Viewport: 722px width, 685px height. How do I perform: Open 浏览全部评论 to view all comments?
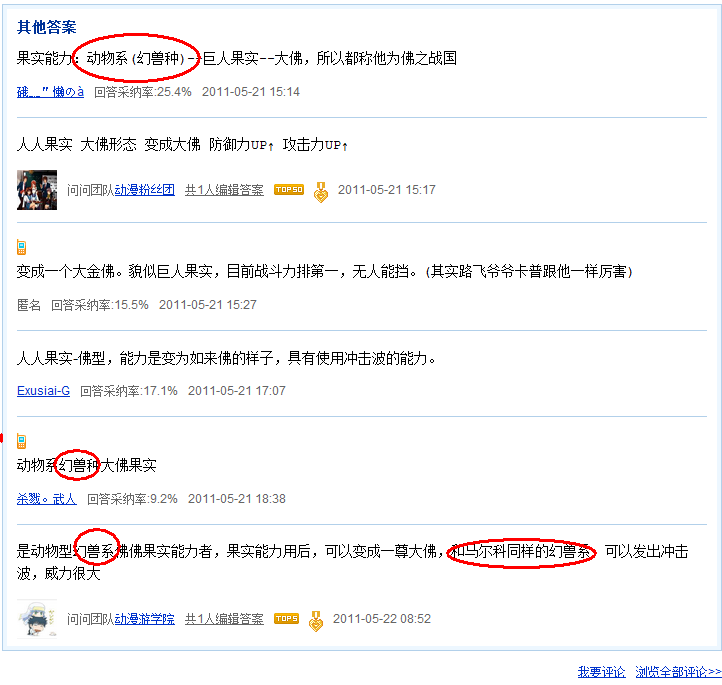(x=678, y=672)
